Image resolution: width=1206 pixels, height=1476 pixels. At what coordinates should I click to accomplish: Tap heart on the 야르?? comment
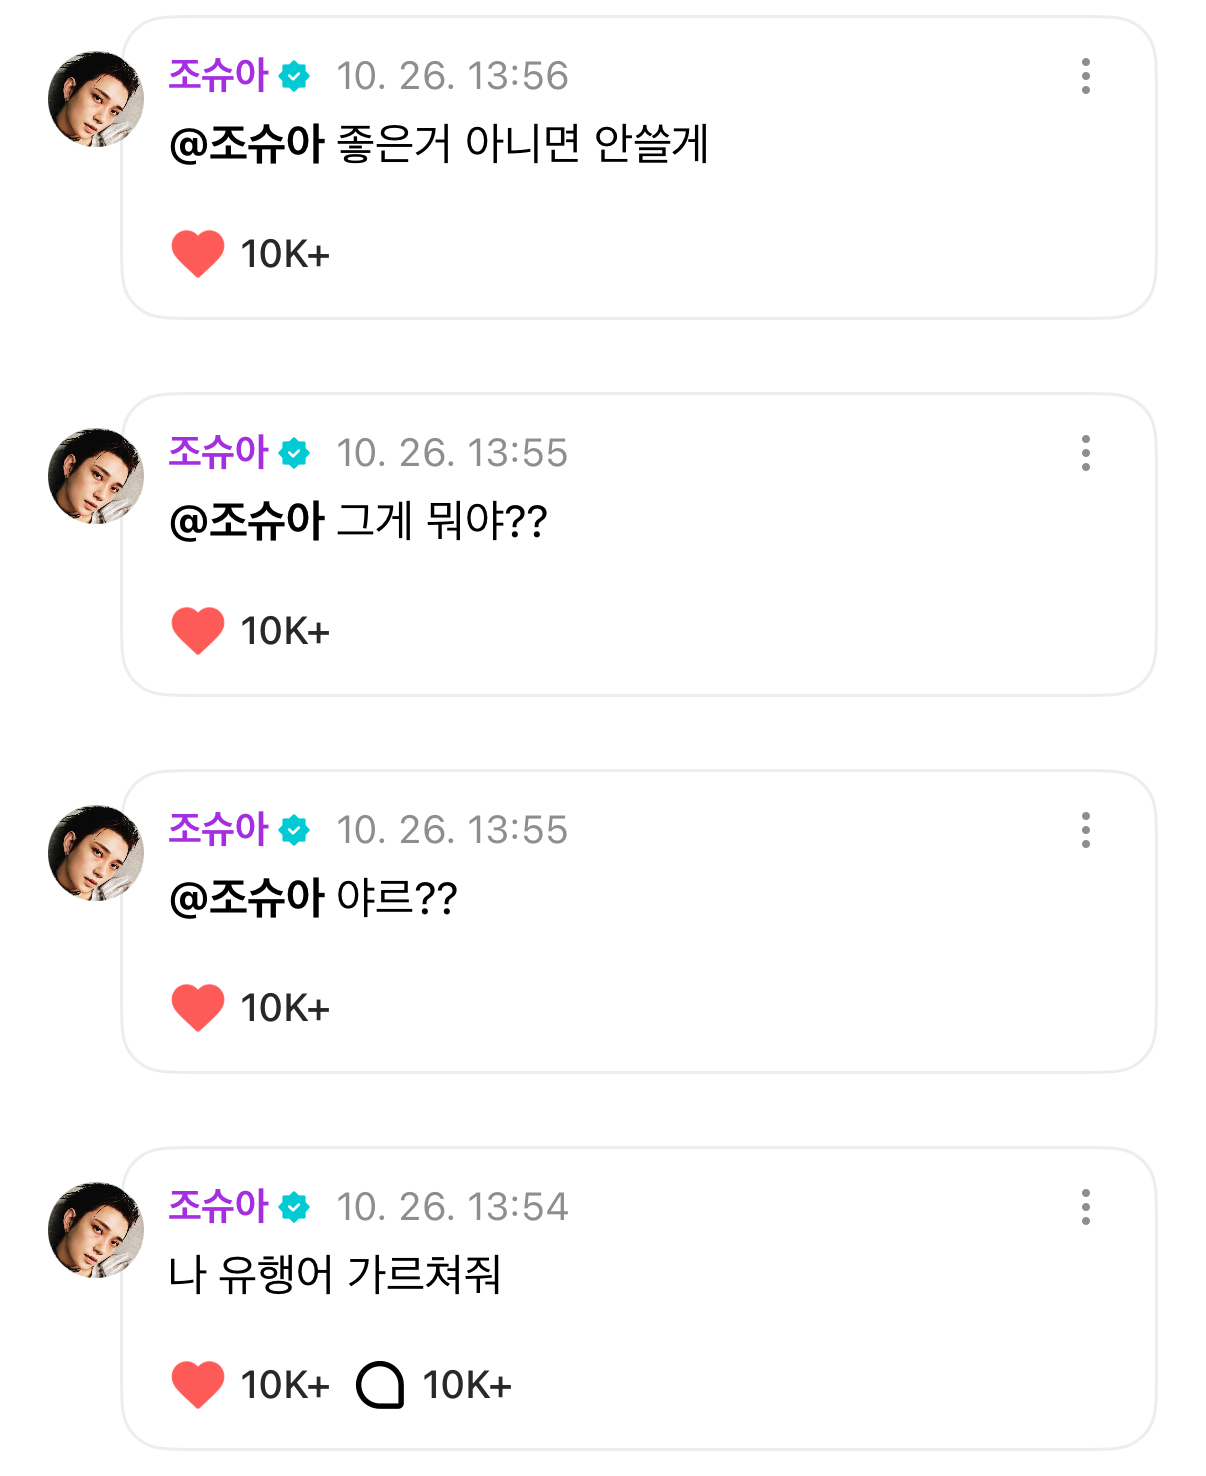[x=198, y=1008]
